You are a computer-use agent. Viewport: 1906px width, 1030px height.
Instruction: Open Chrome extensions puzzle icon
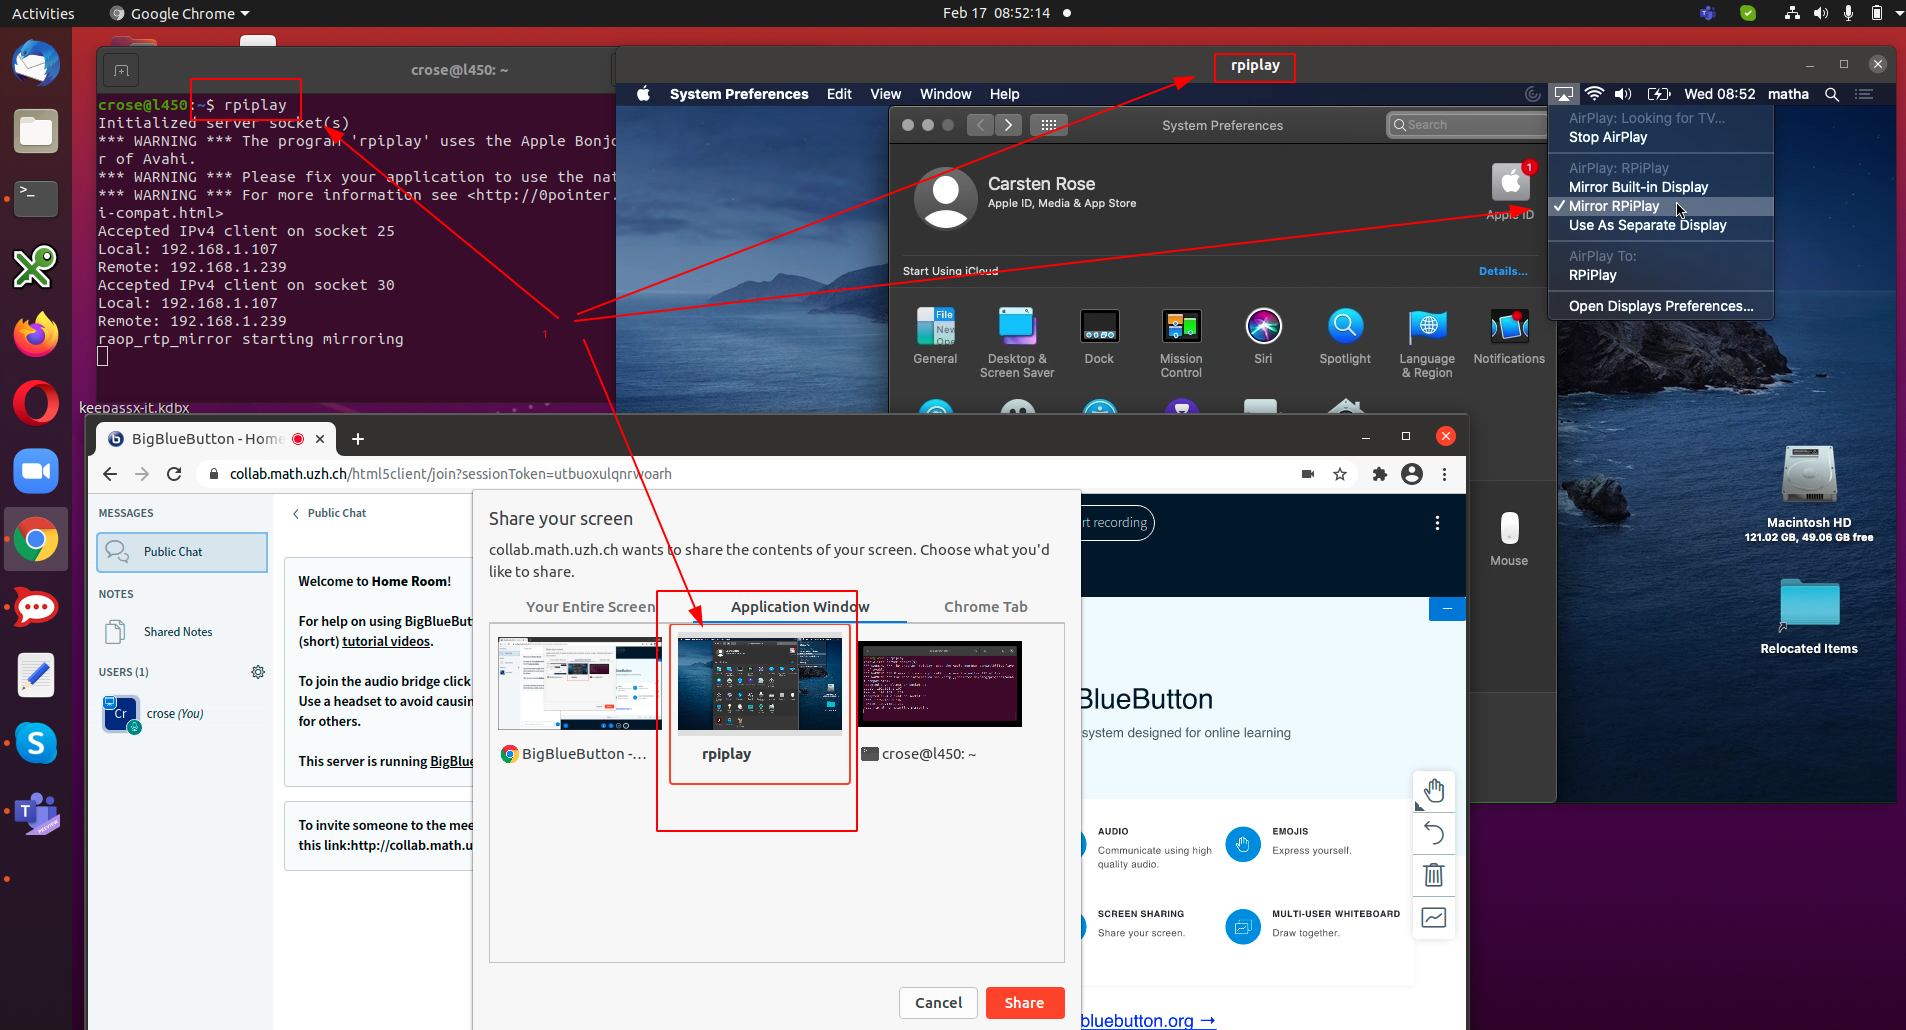[x=1380, y=474]
